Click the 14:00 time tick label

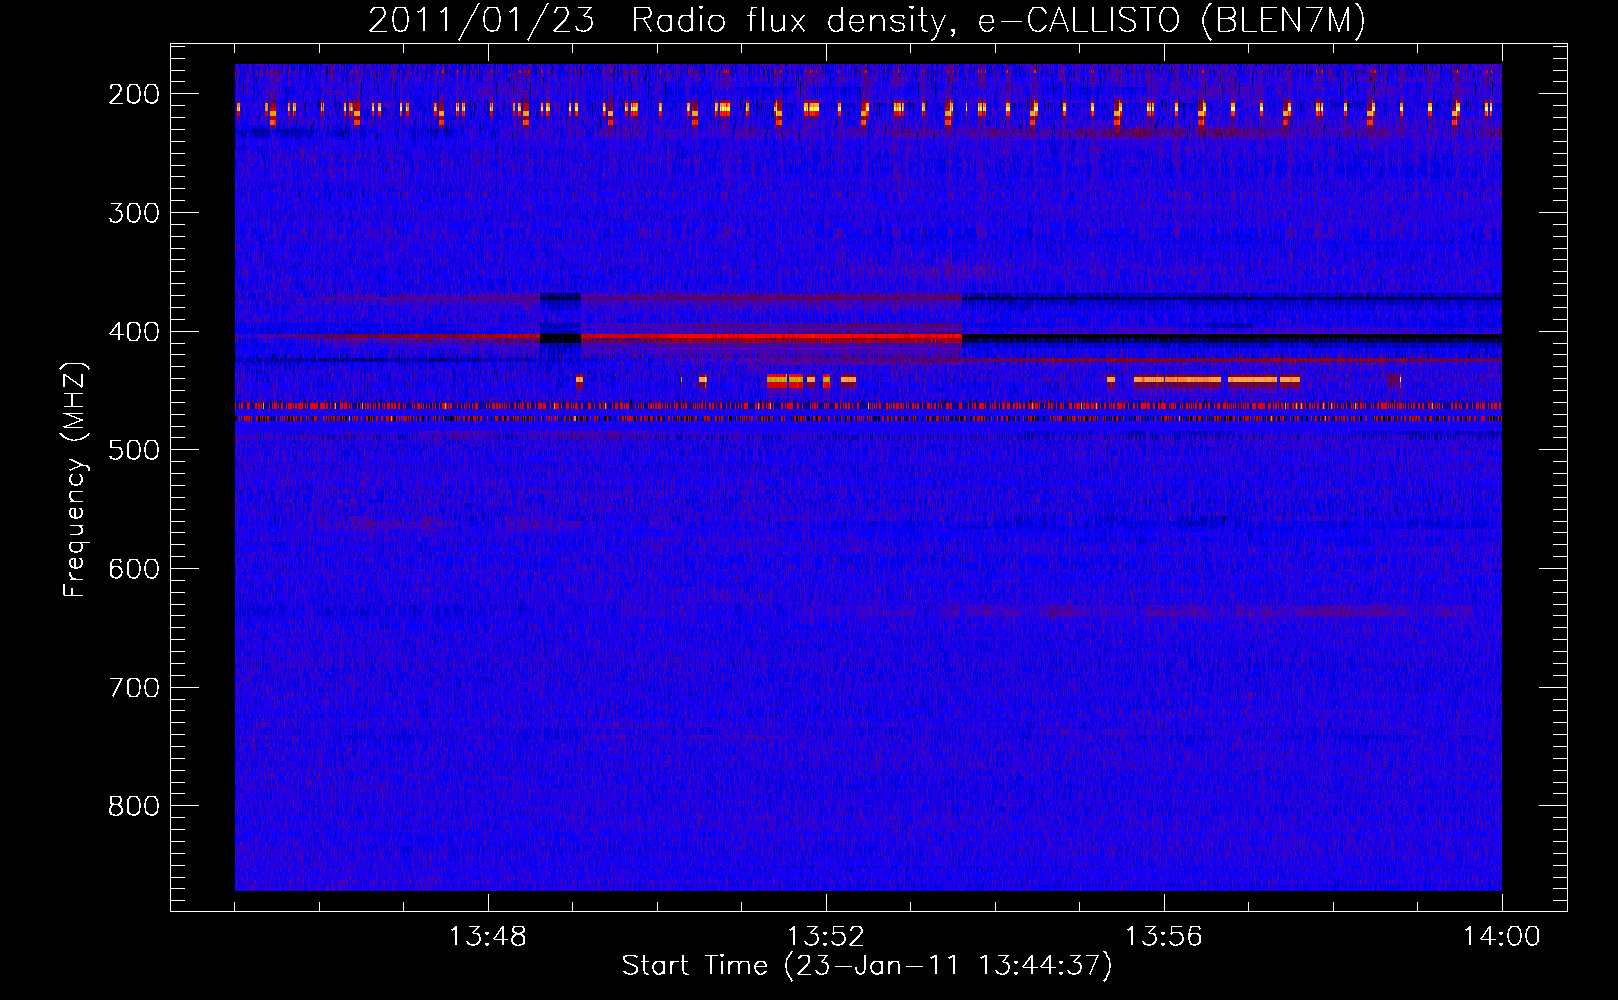[1502, 937]
